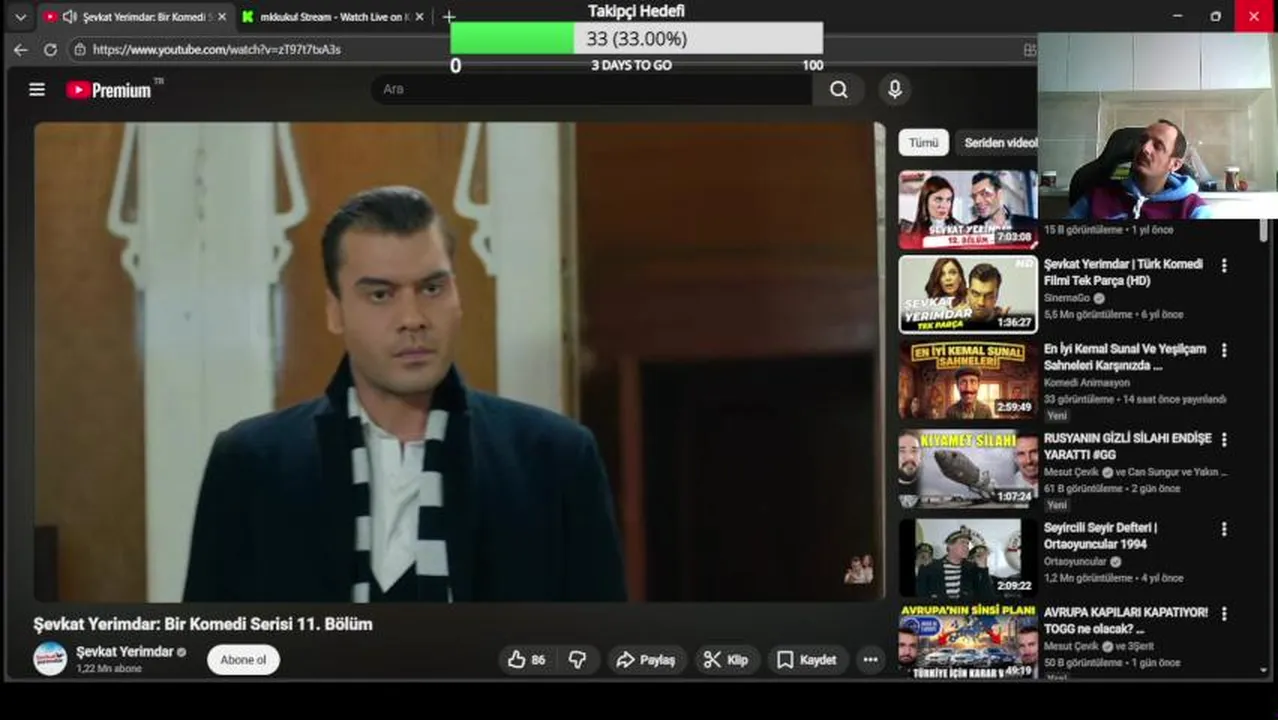Select the Tümü filter chip
This screenshot has height=720, width=1278.
923,143
